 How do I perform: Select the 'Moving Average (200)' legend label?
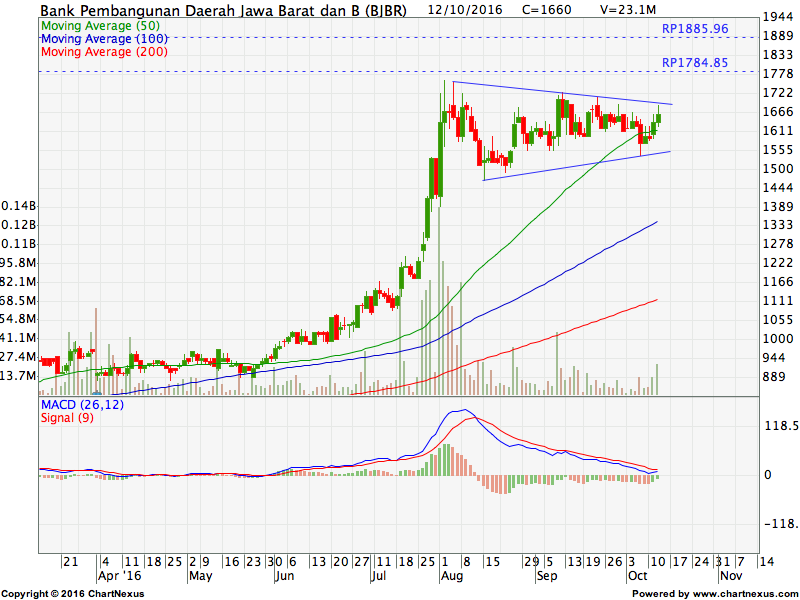point(104,52)
